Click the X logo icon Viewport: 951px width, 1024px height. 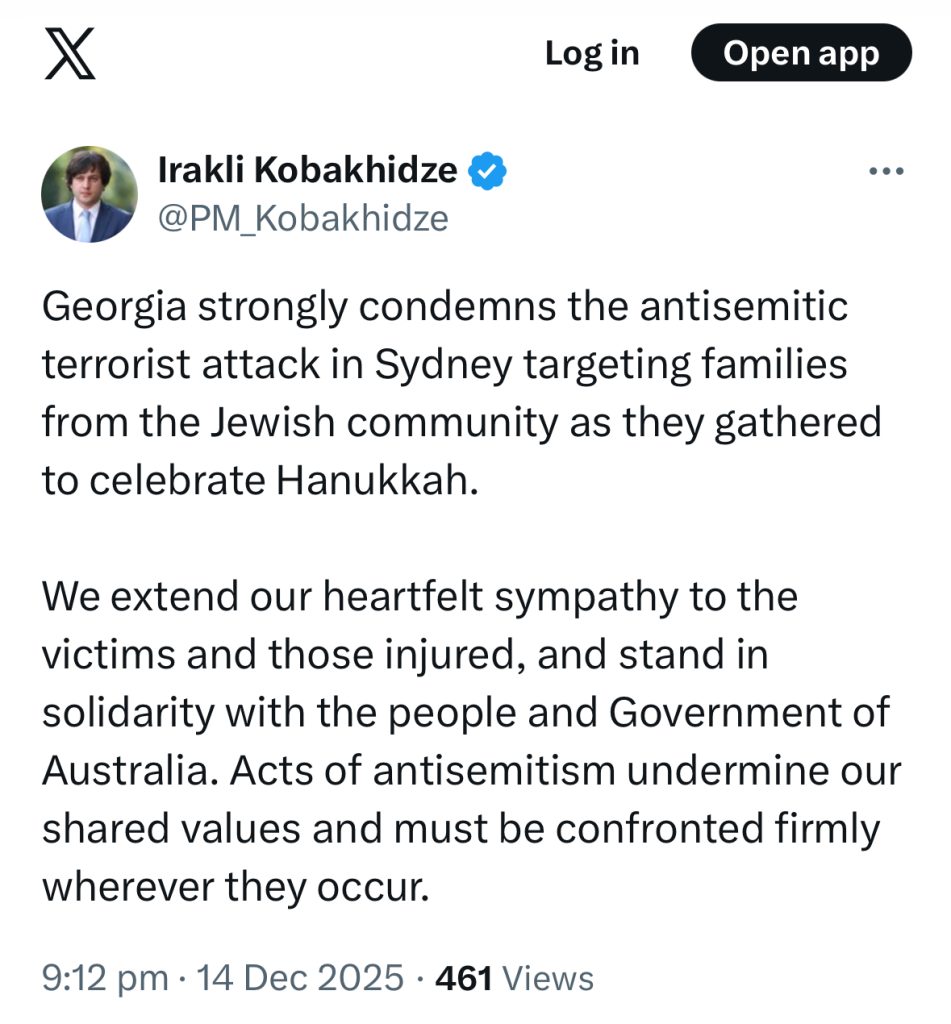71,55
